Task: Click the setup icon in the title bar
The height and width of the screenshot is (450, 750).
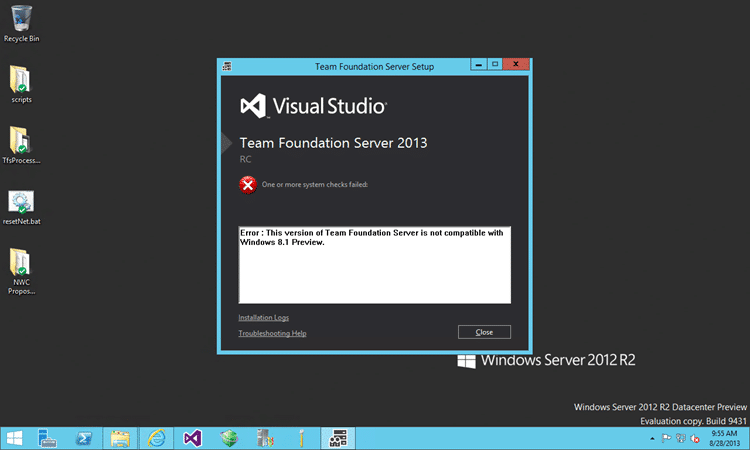Action: click(227, 66)
